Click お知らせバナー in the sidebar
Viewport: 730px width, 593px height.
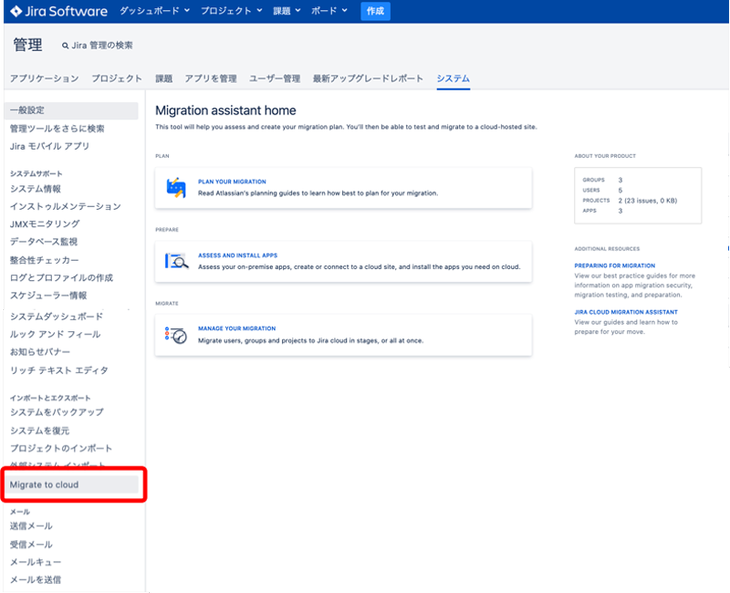tap(40, 352)
